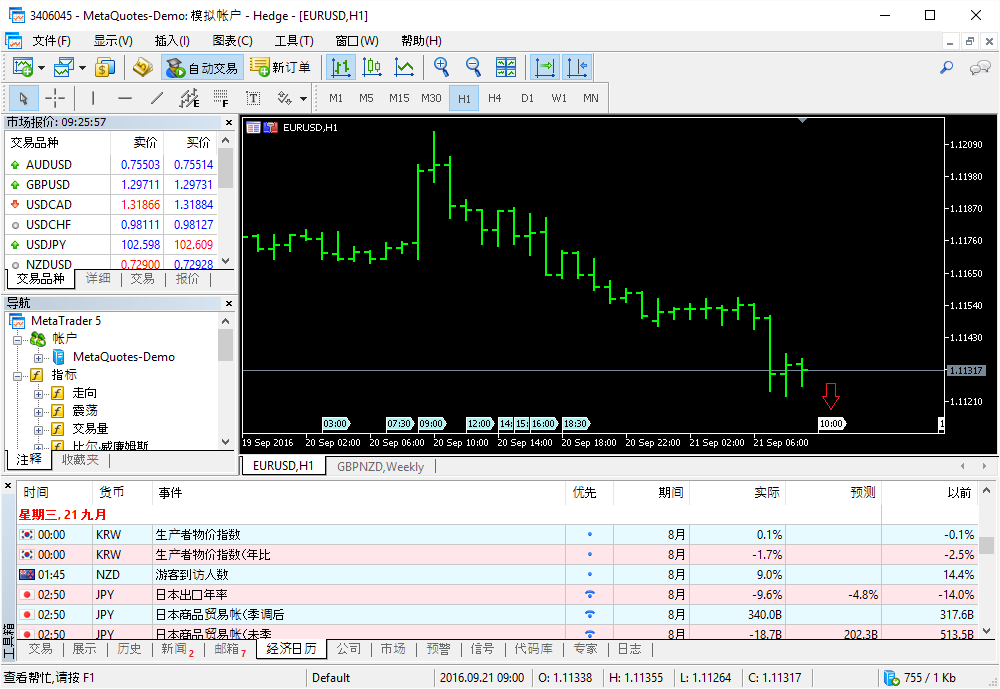
Task: Click 游客到访人数 NZD calendar event
Action: pos(497,575)
